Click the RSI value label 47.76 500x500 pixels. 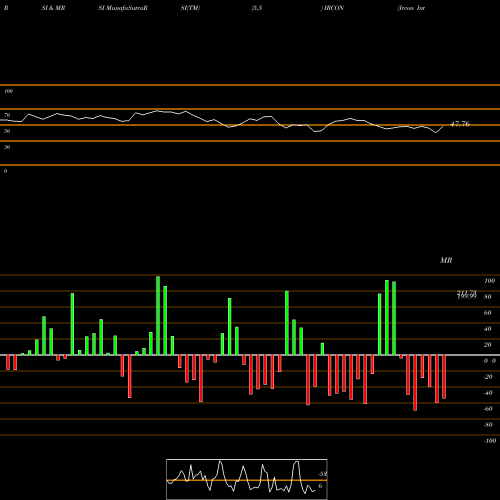[x=460, y=124]
